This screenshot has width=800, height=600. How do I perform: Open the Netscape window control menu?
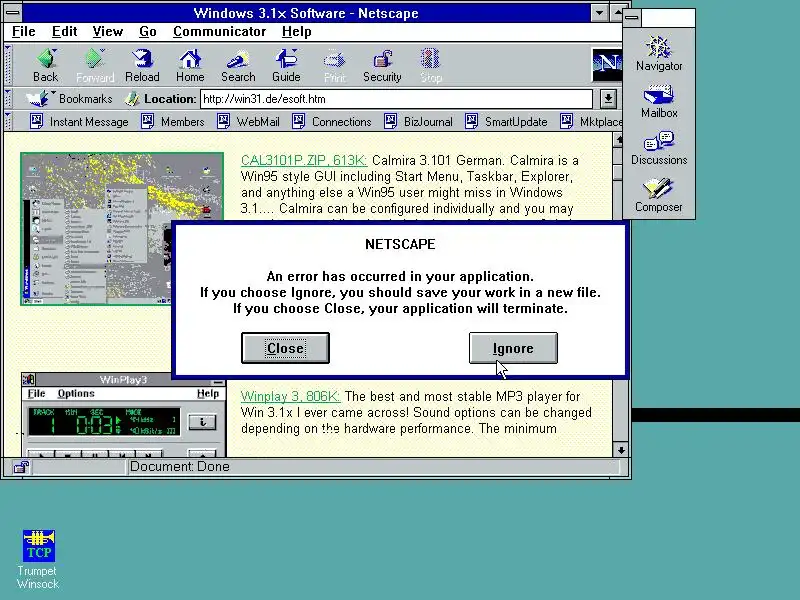tap(12, 13)
